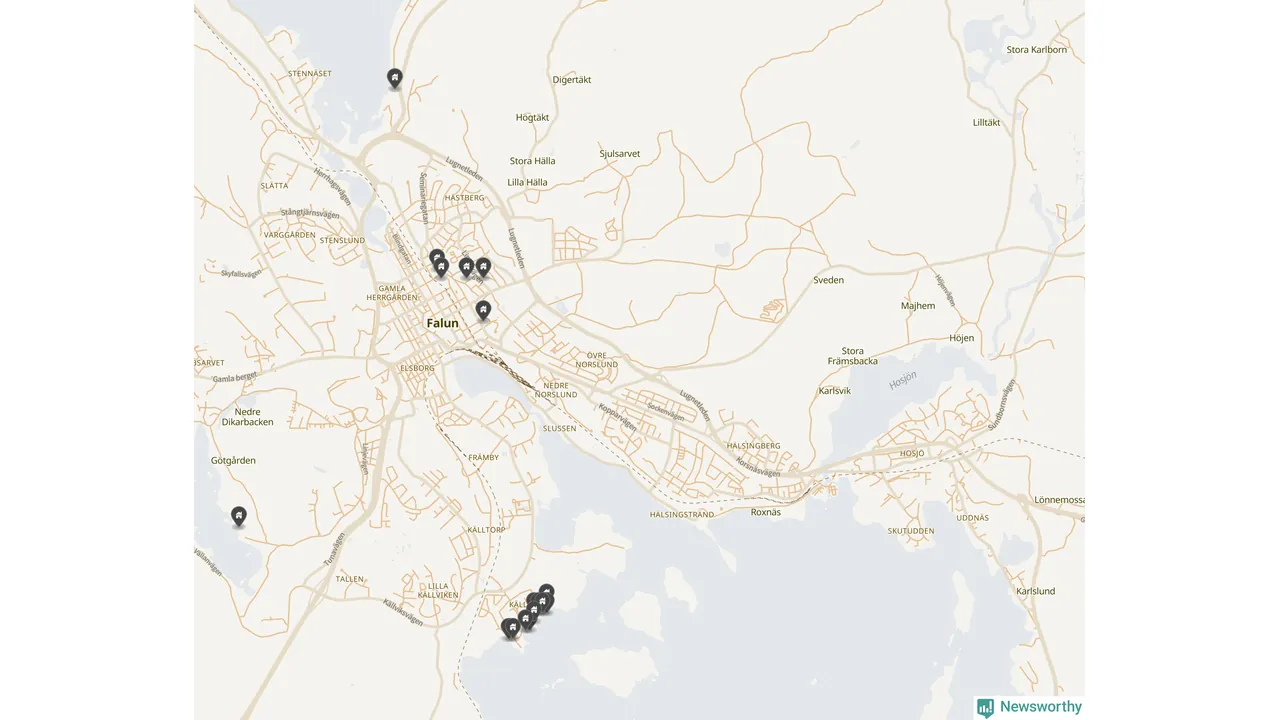This screenshot has width=1280, height=720.
Task: Select the Hälsingberg district label
Action: 754,446
